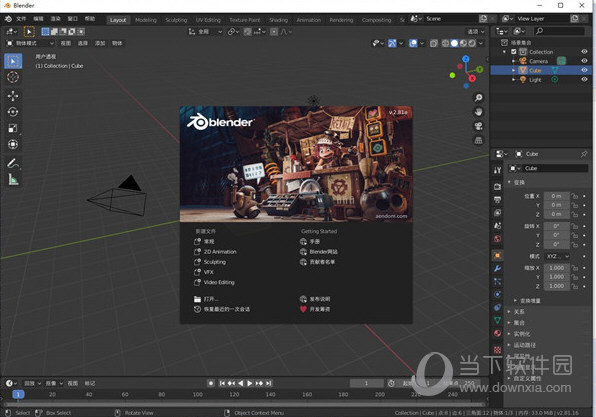596x417 pixels.
Task: Select the Cursor tool
Action: pyautogui.click(x=13, y=77)
